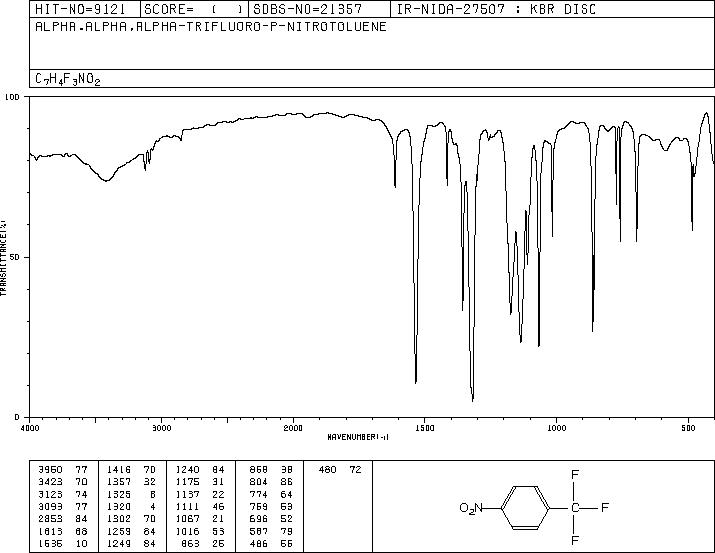Image resolution: width=715 pixels, height=553 pixels.
Task: Click the 1000 tick label on the x-axis
Action: point(556,428)
